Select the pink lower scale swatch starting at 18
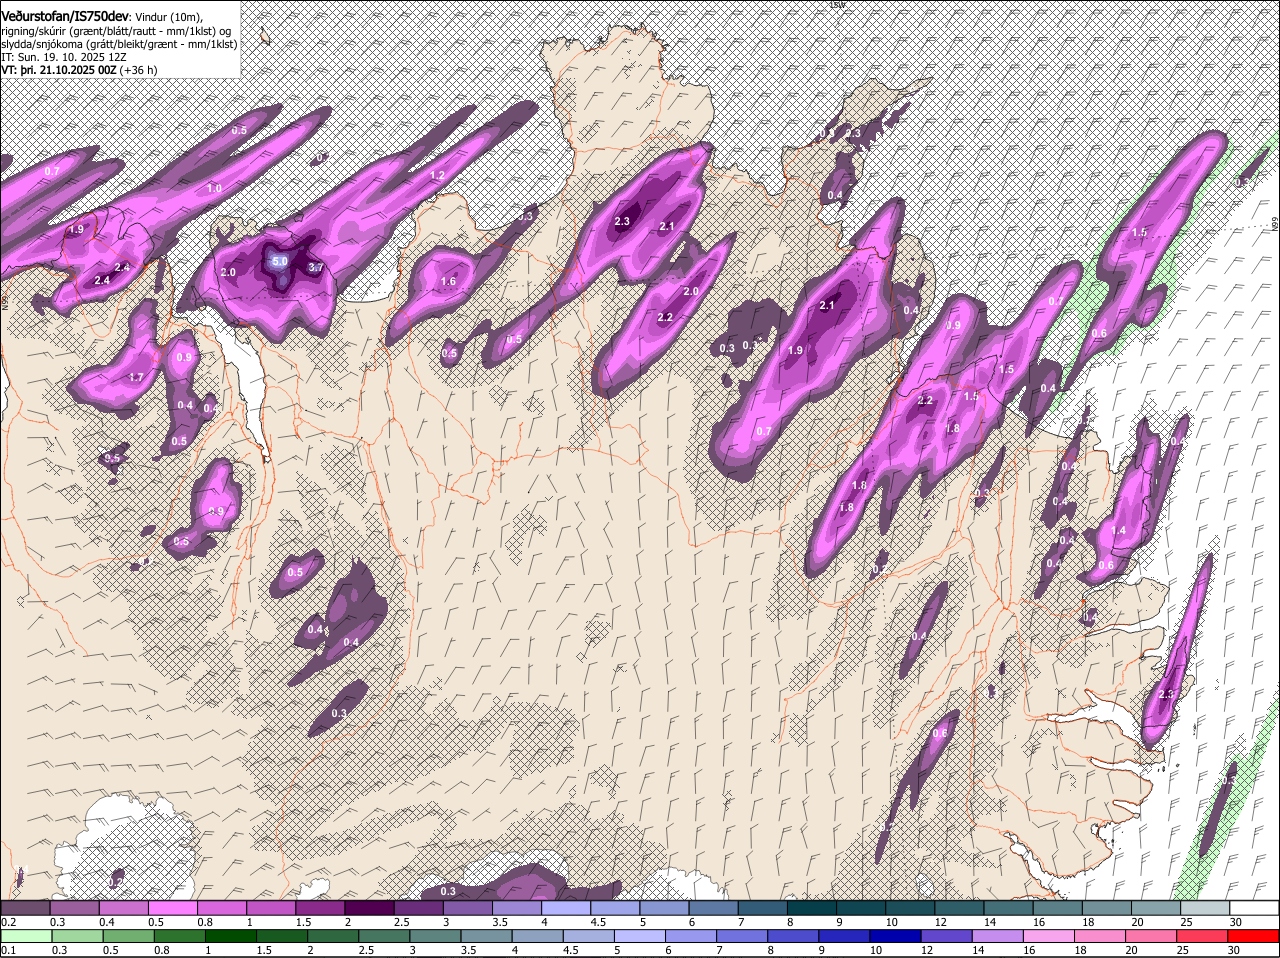1280x958 pixels. click(x=1100, y=936)
